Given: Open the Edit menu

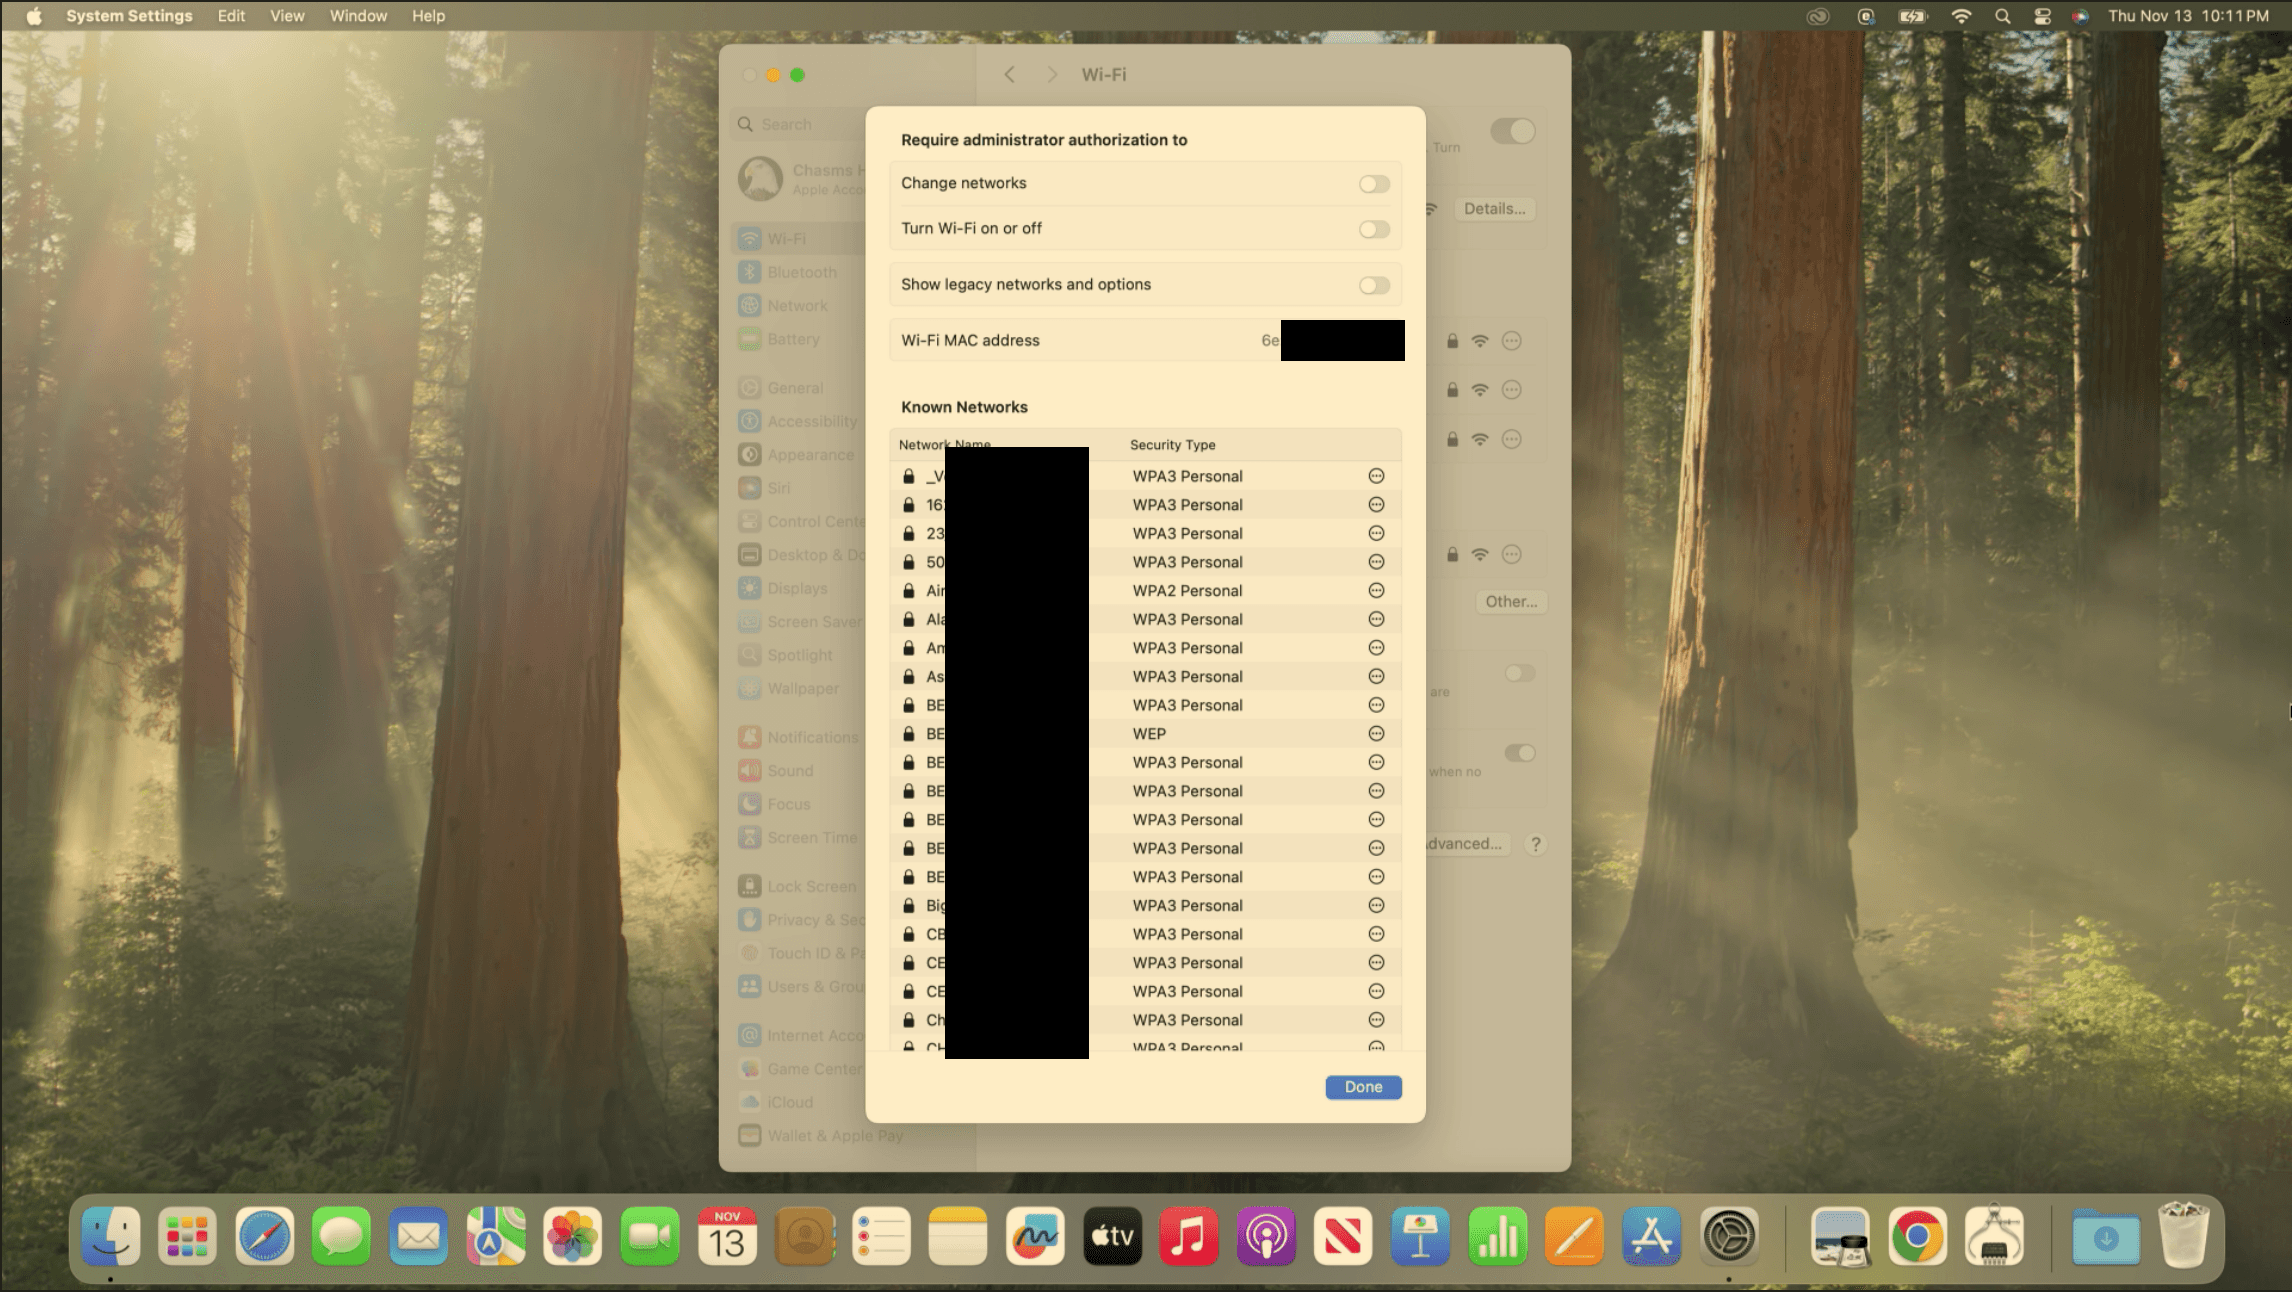Looking at the screenshot, I should tap(231, 16).
